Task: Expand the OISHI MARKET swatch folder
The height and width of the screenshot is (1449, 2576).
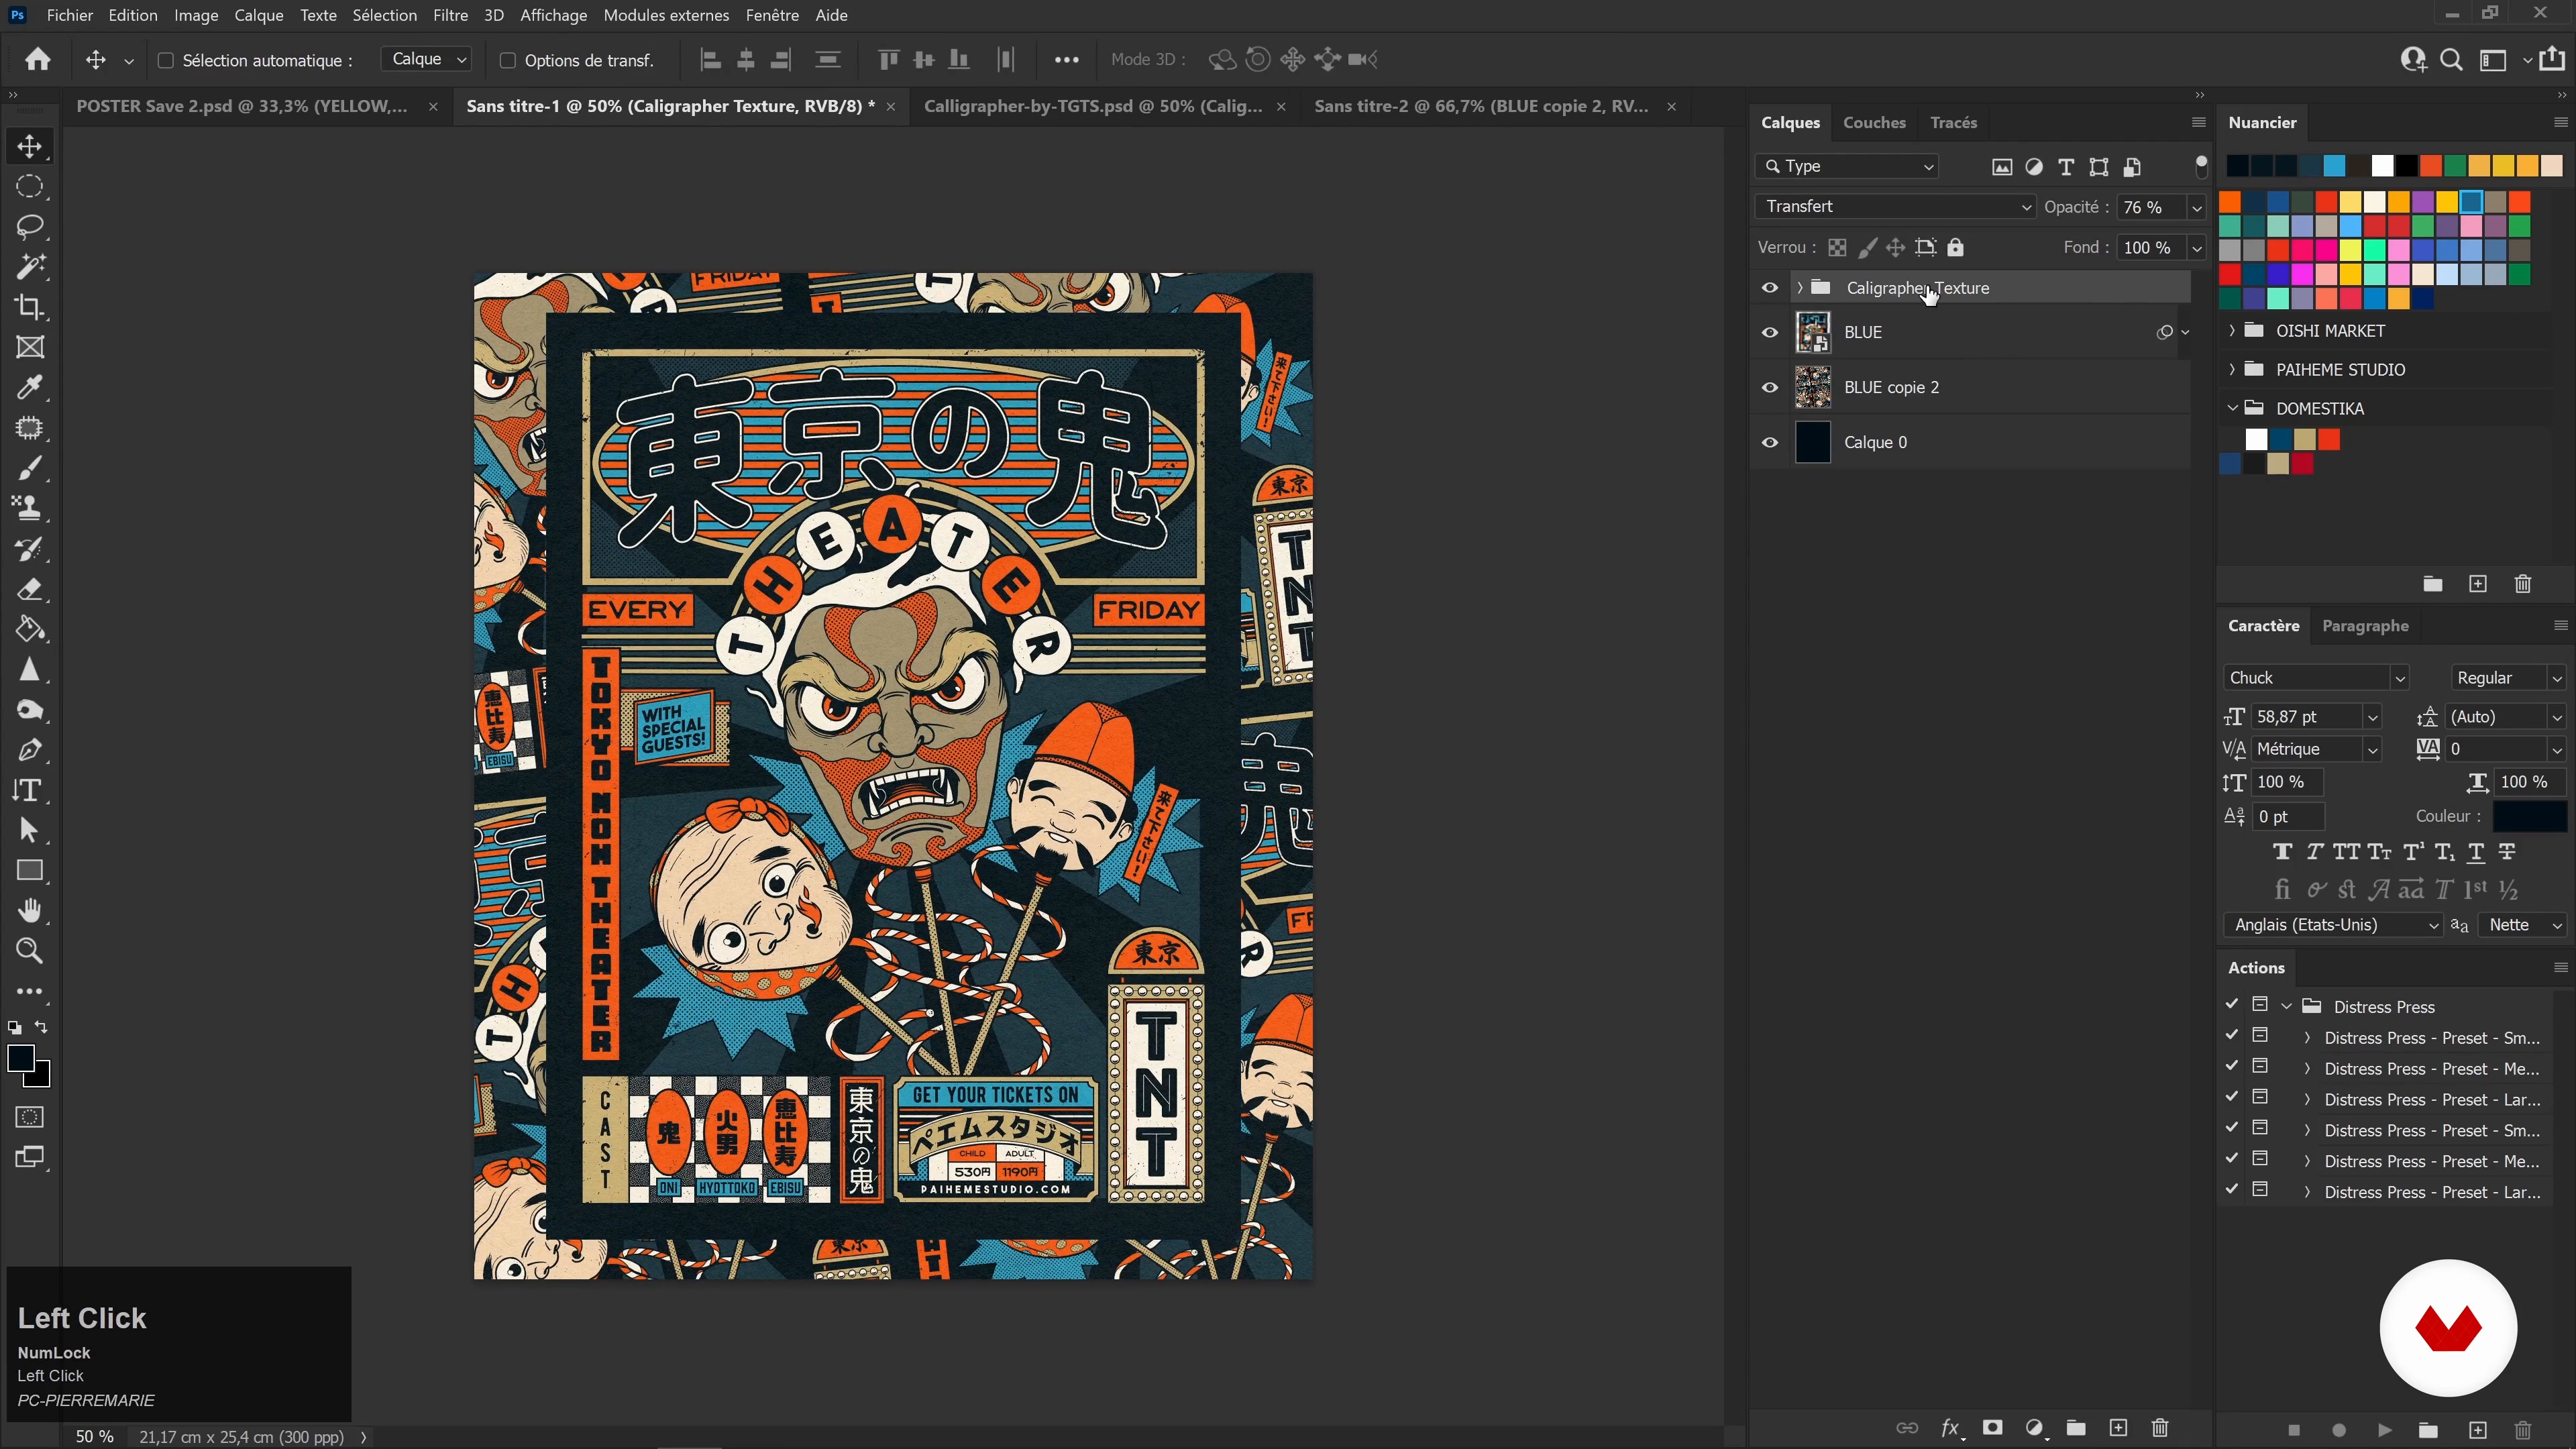Action: (2232, 330)
